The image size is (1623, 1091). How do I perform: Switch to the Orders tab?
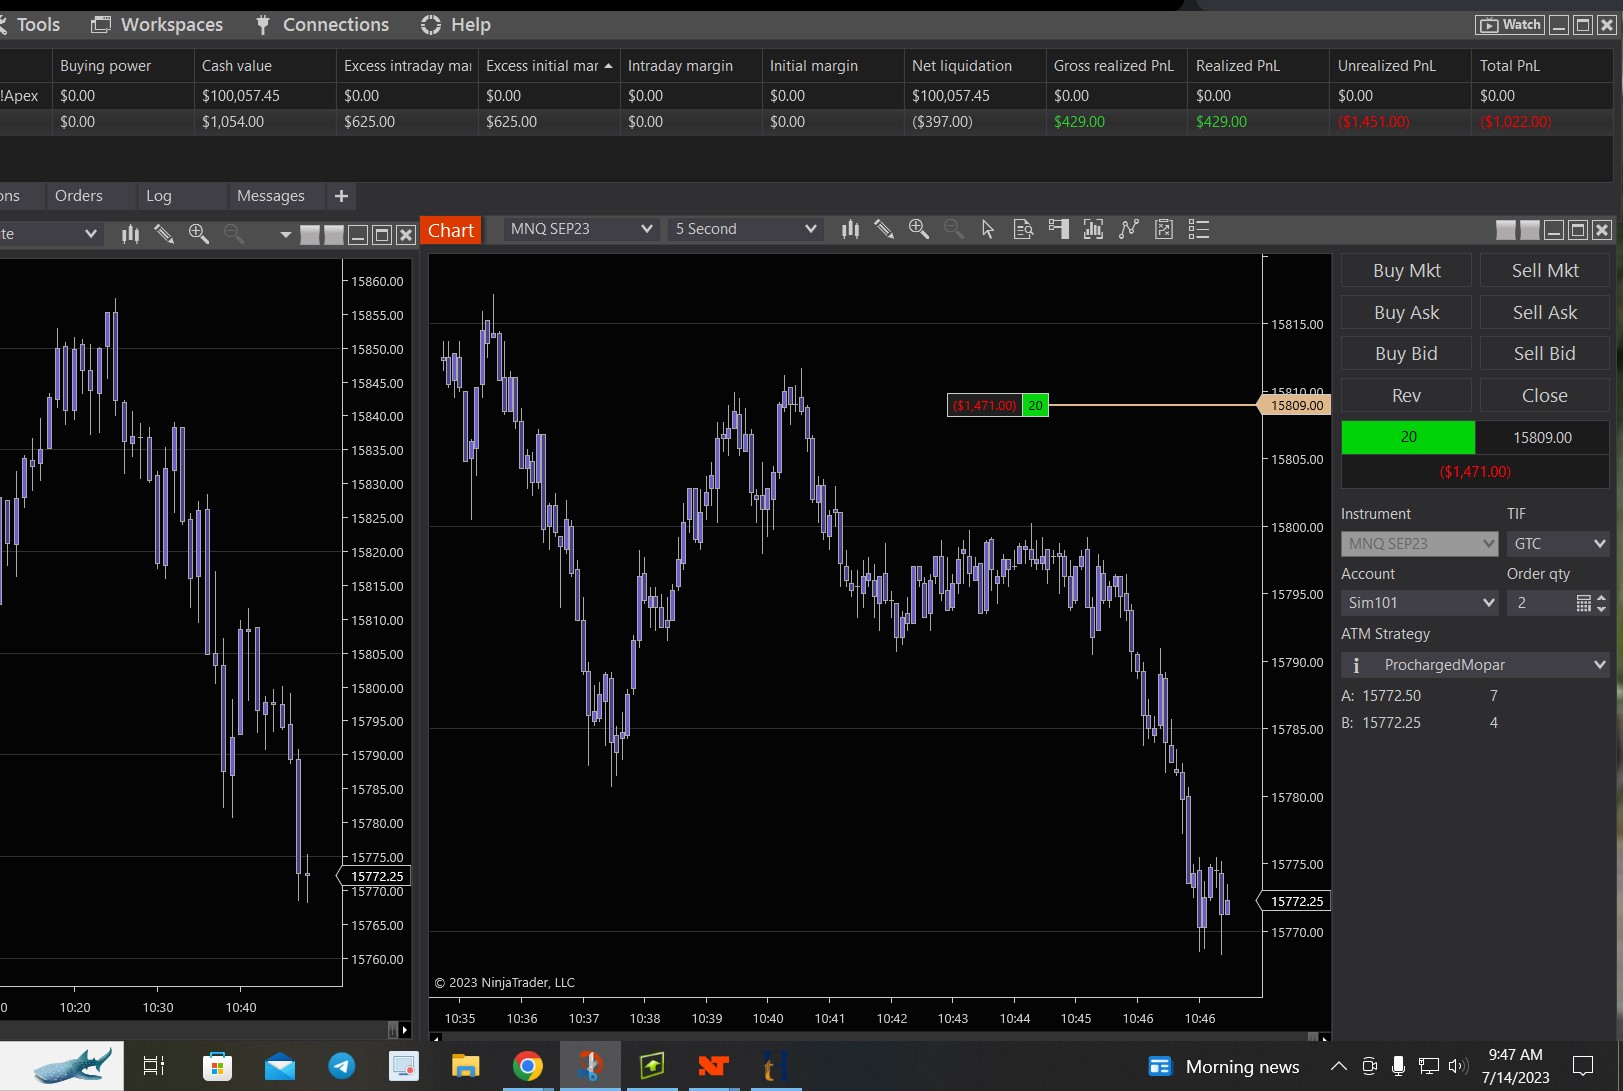click(x=79, y=196)
